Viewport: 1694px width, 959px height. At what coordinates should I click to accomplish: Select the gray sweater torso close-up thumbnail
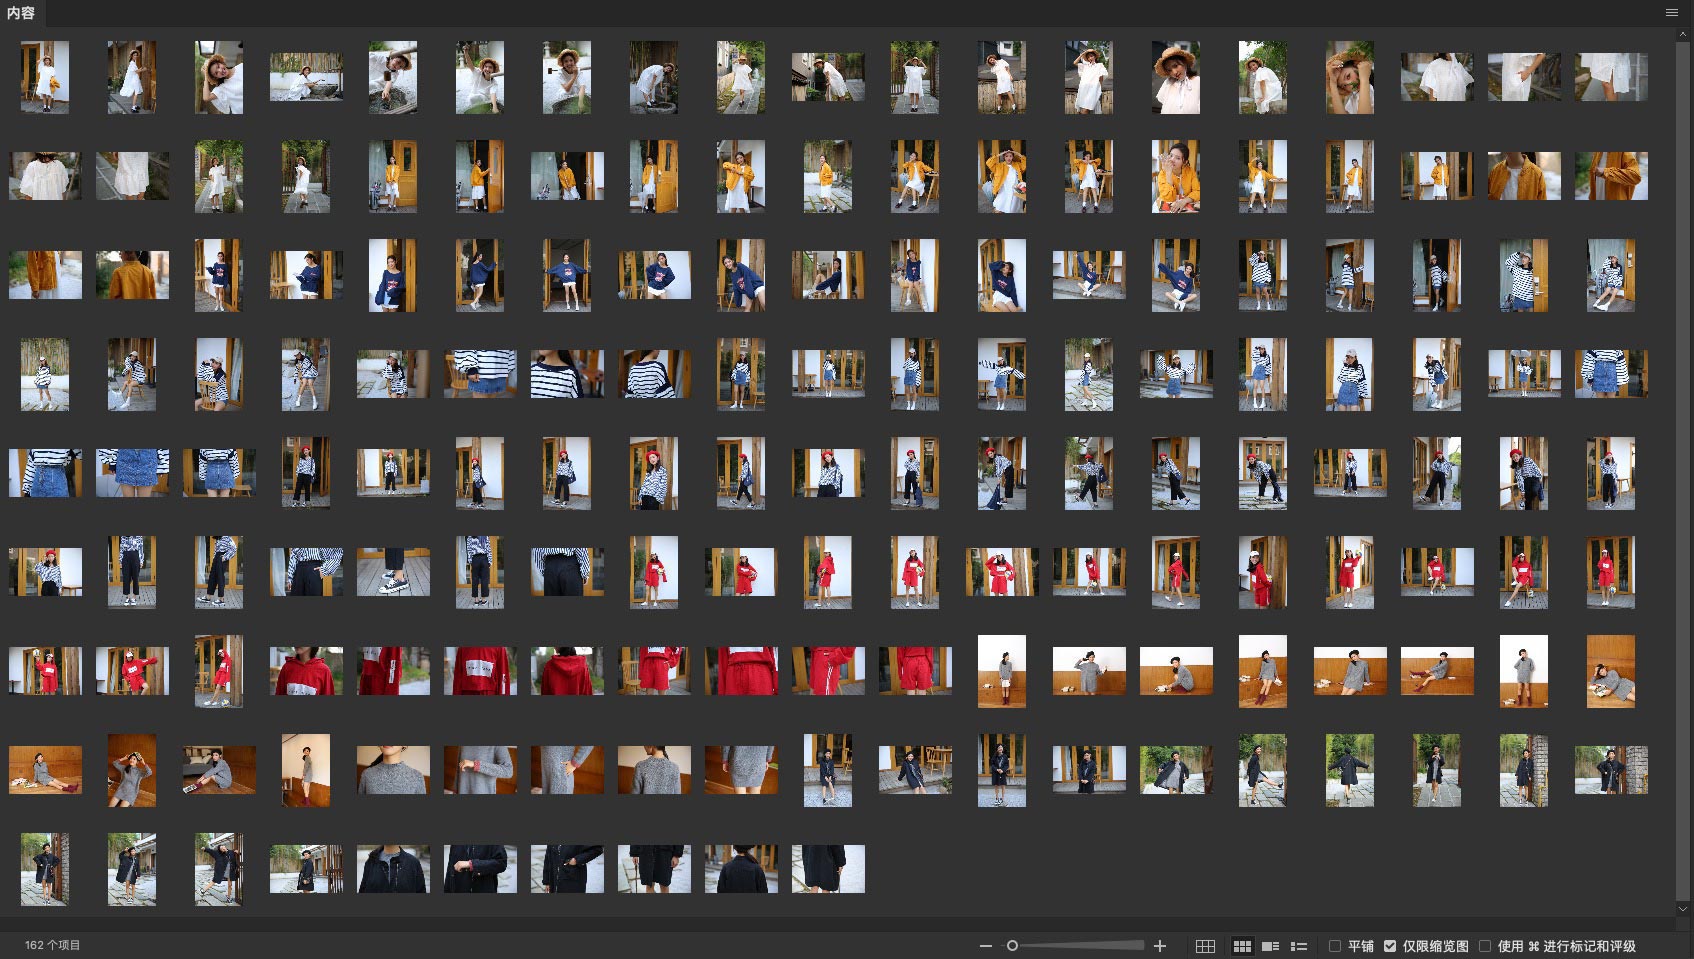pyautogui.click(x=393, y=770)
